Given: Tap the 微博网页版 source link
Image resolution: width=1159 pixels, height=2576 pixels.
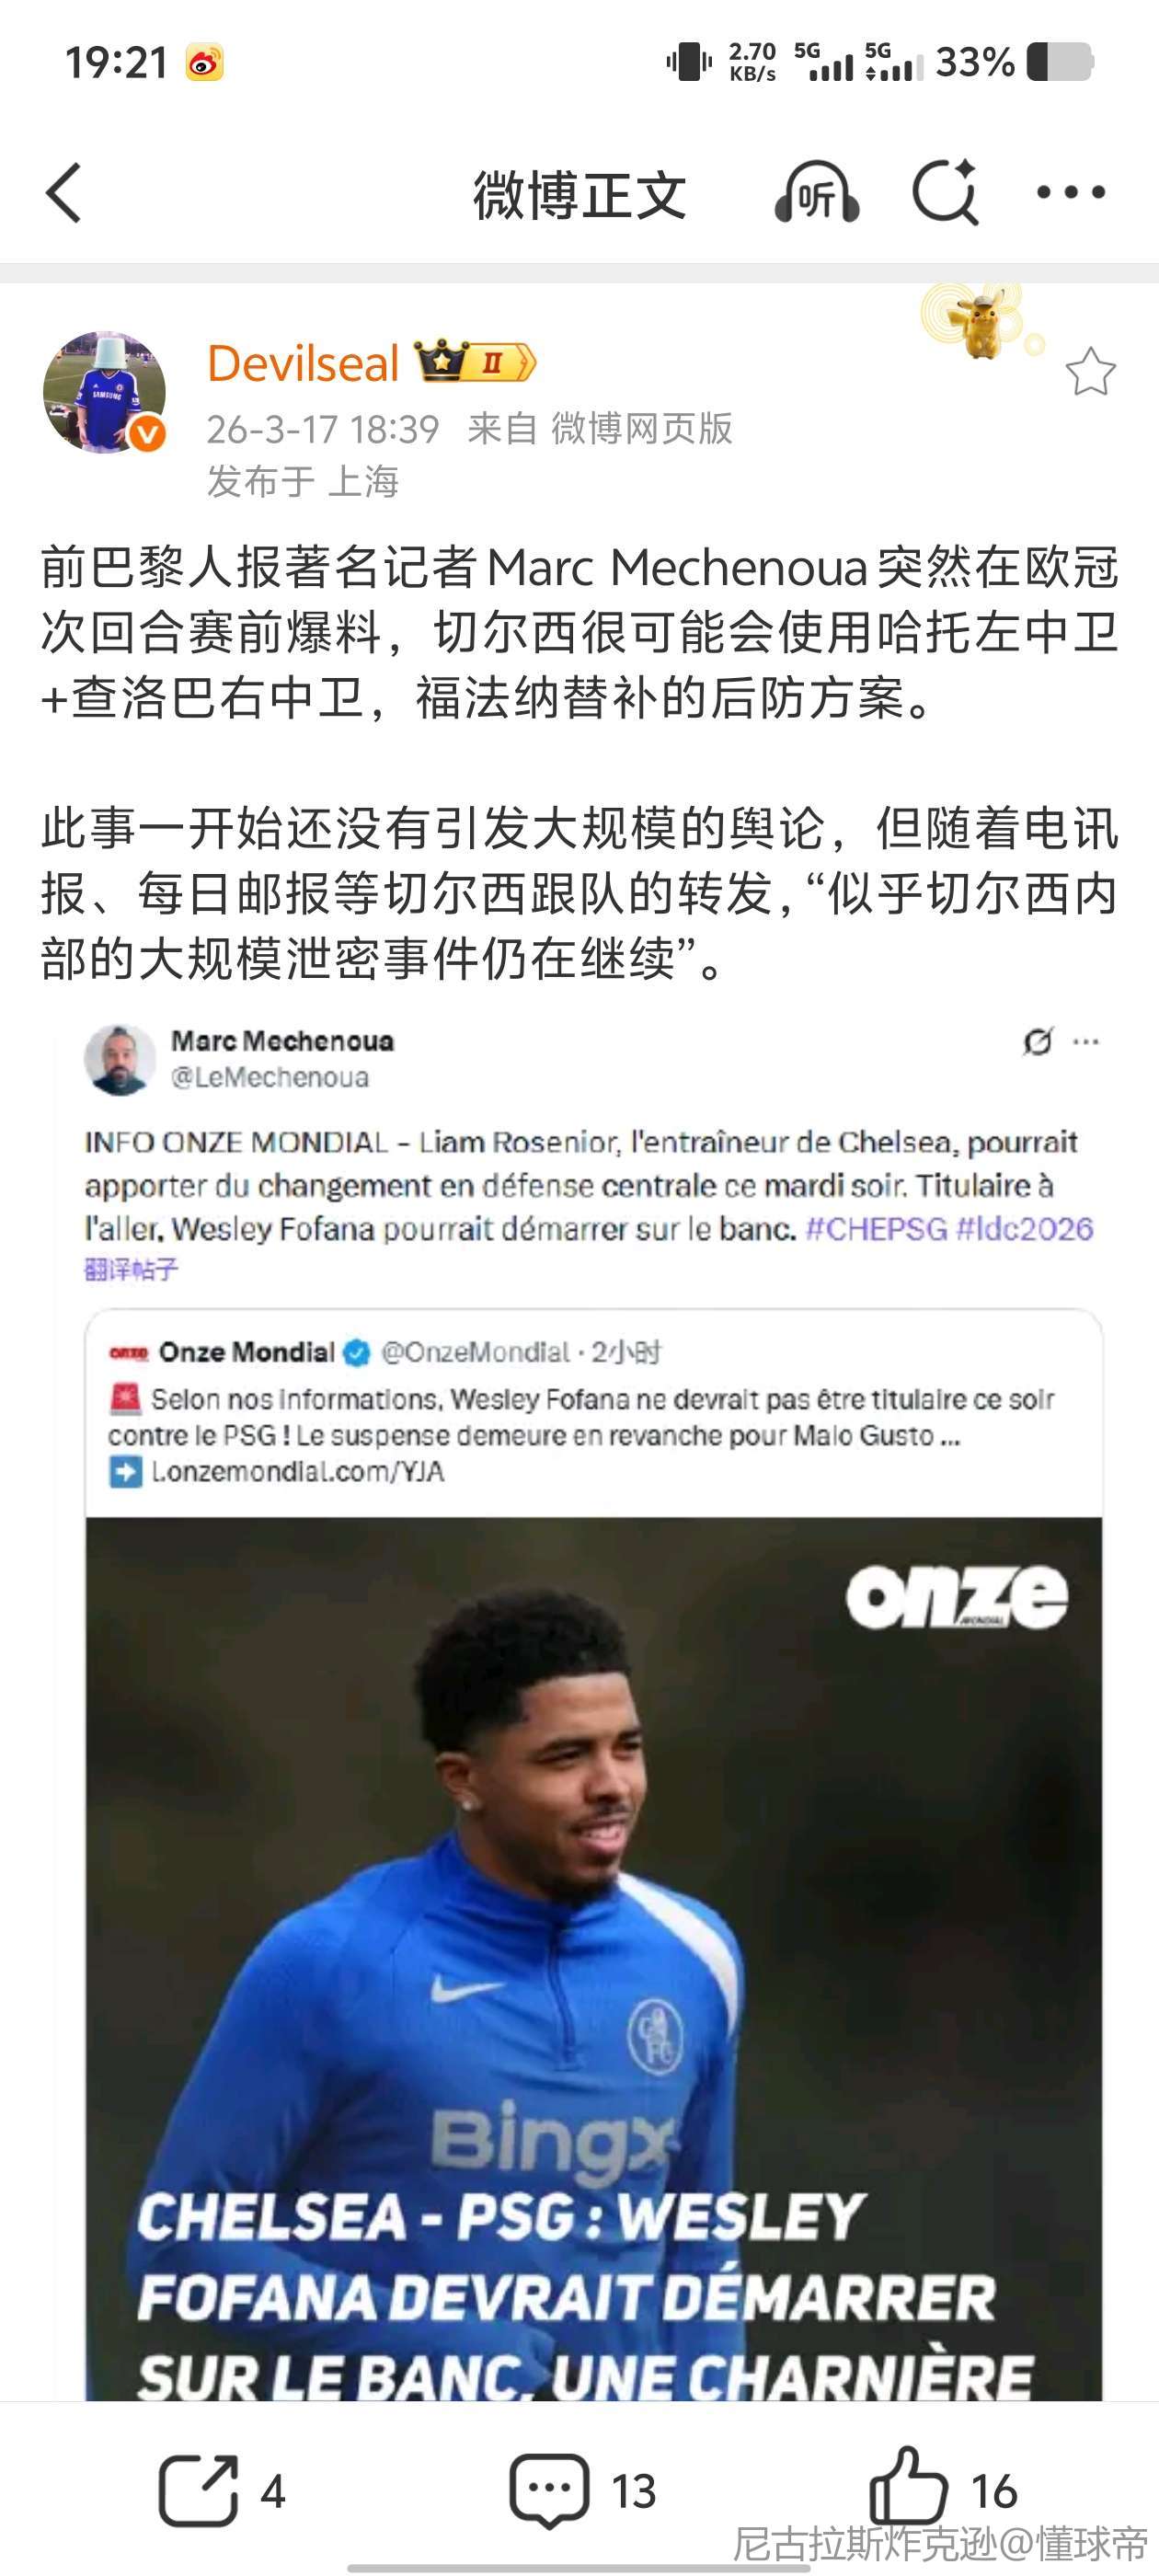Looking at the screenshot, I should 642,428.
